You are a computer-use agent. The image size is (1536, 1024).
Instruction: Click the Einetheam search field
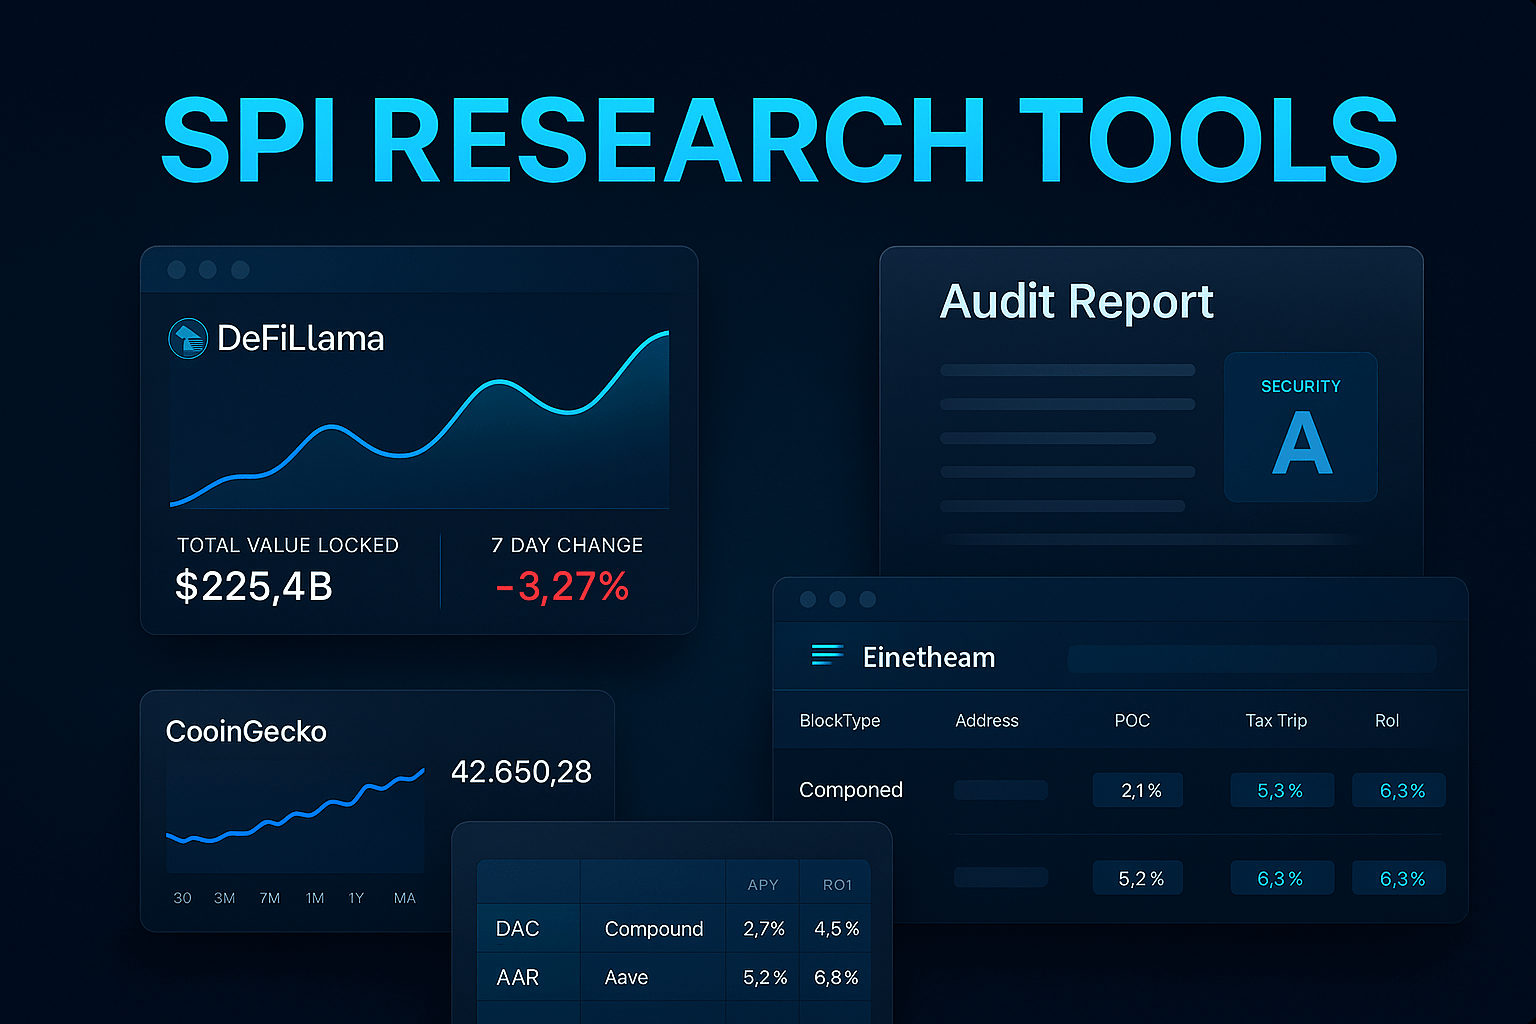point(1250,658)
